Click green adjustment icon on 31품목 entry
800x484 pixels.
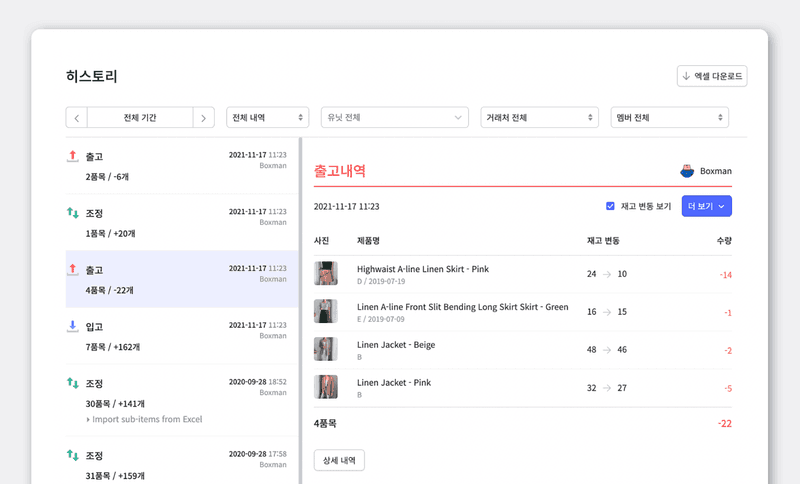73,456
